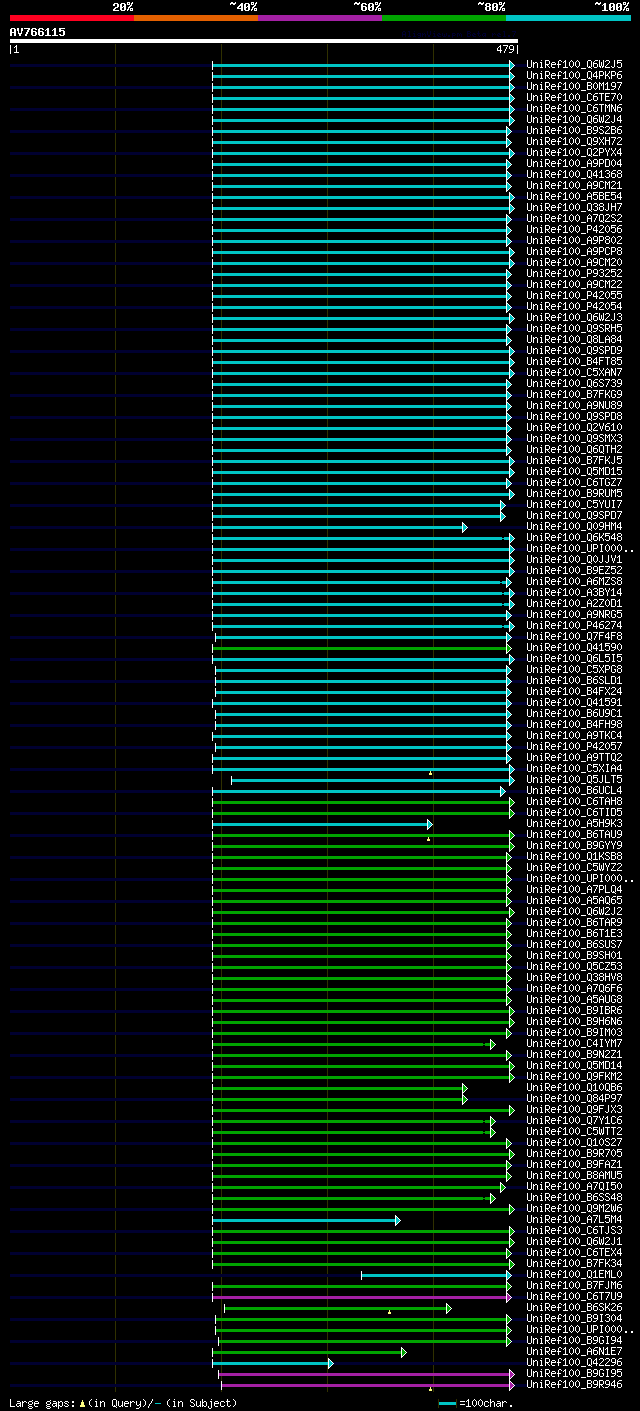Select the UniRef100_B9GYY9 label
Image resolution: width=640 pixels, height=1411 pixels.
(574, 846)
